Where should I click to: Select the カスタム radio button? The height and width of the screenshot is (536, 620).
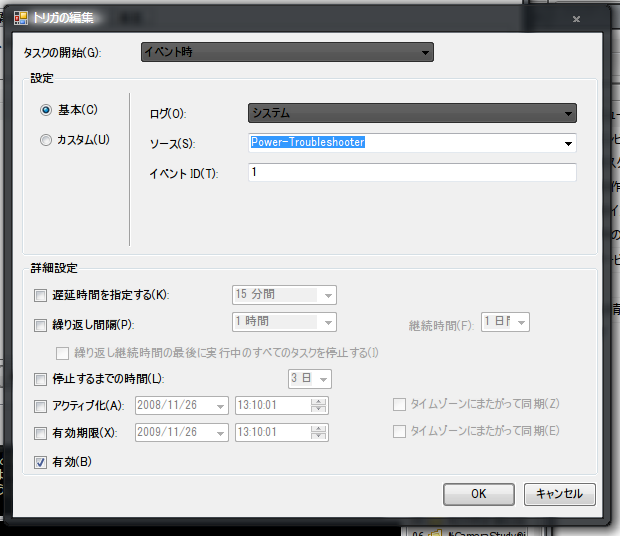(x=46, y=141)
